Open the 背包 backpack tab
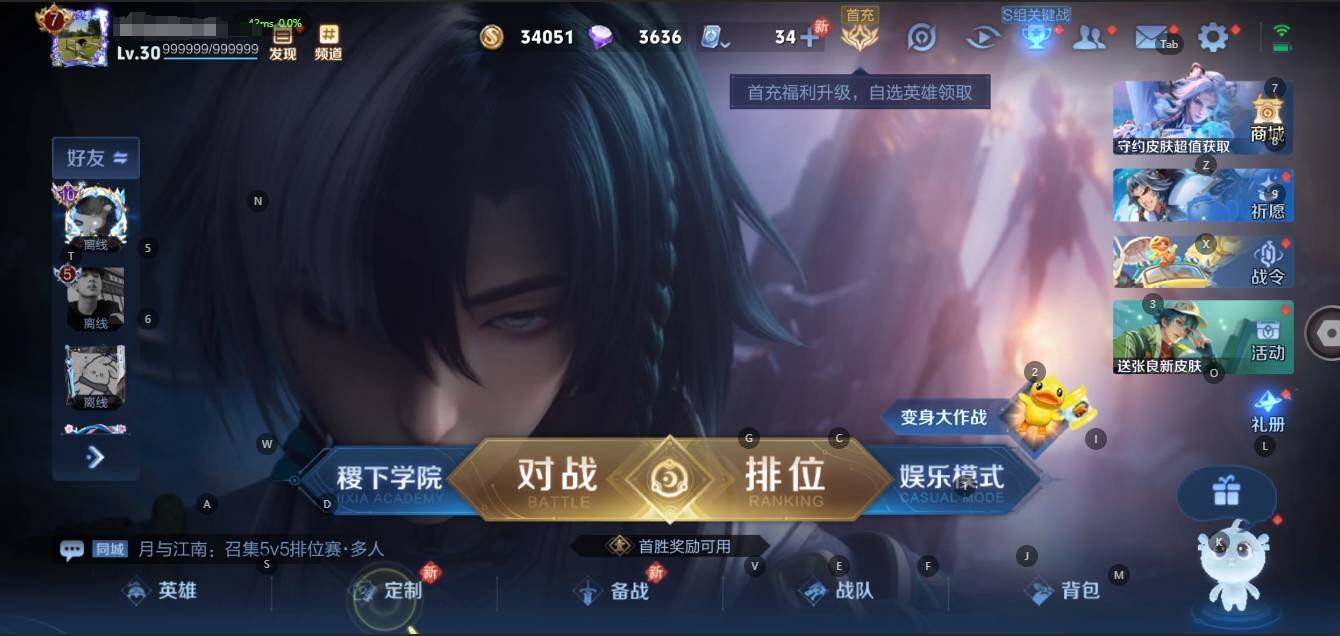The image size is (1340, 636). (x=1063, y=591)
